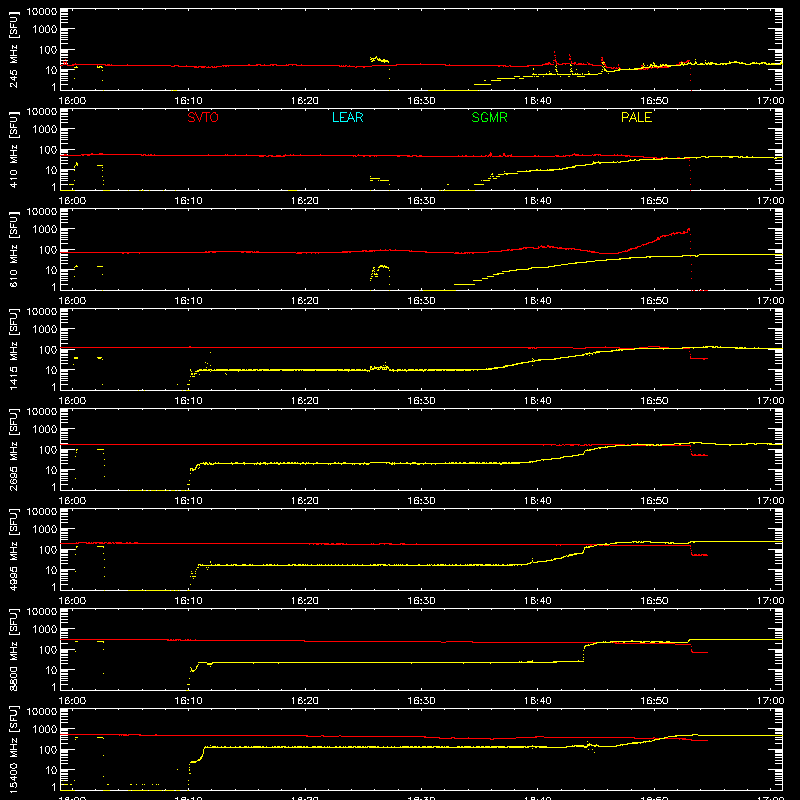
Task: Click 16:10 tick under the 1415 MHz panel
Action: [x=188, y=401]
